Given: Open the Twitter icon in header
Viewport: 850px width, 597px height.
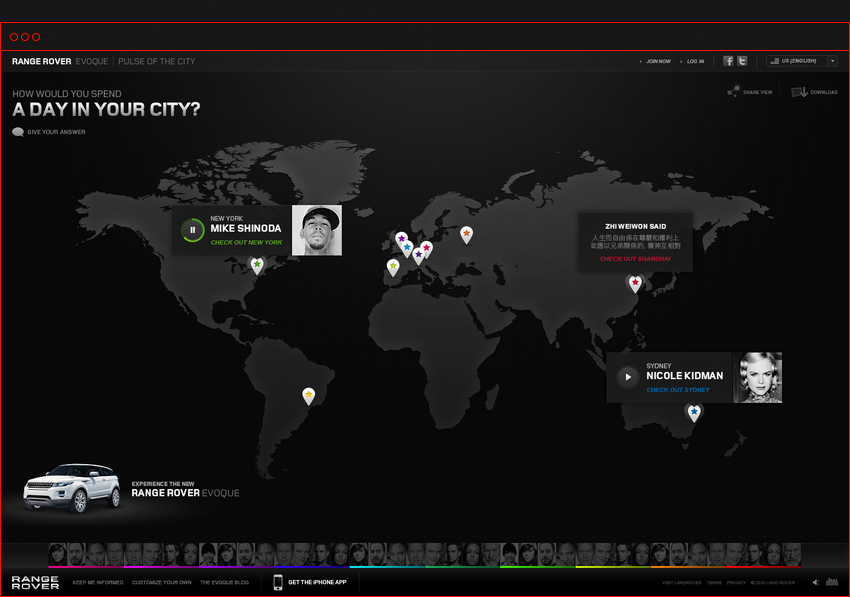Looking at the screenshot, I should (x=742, y=61).
